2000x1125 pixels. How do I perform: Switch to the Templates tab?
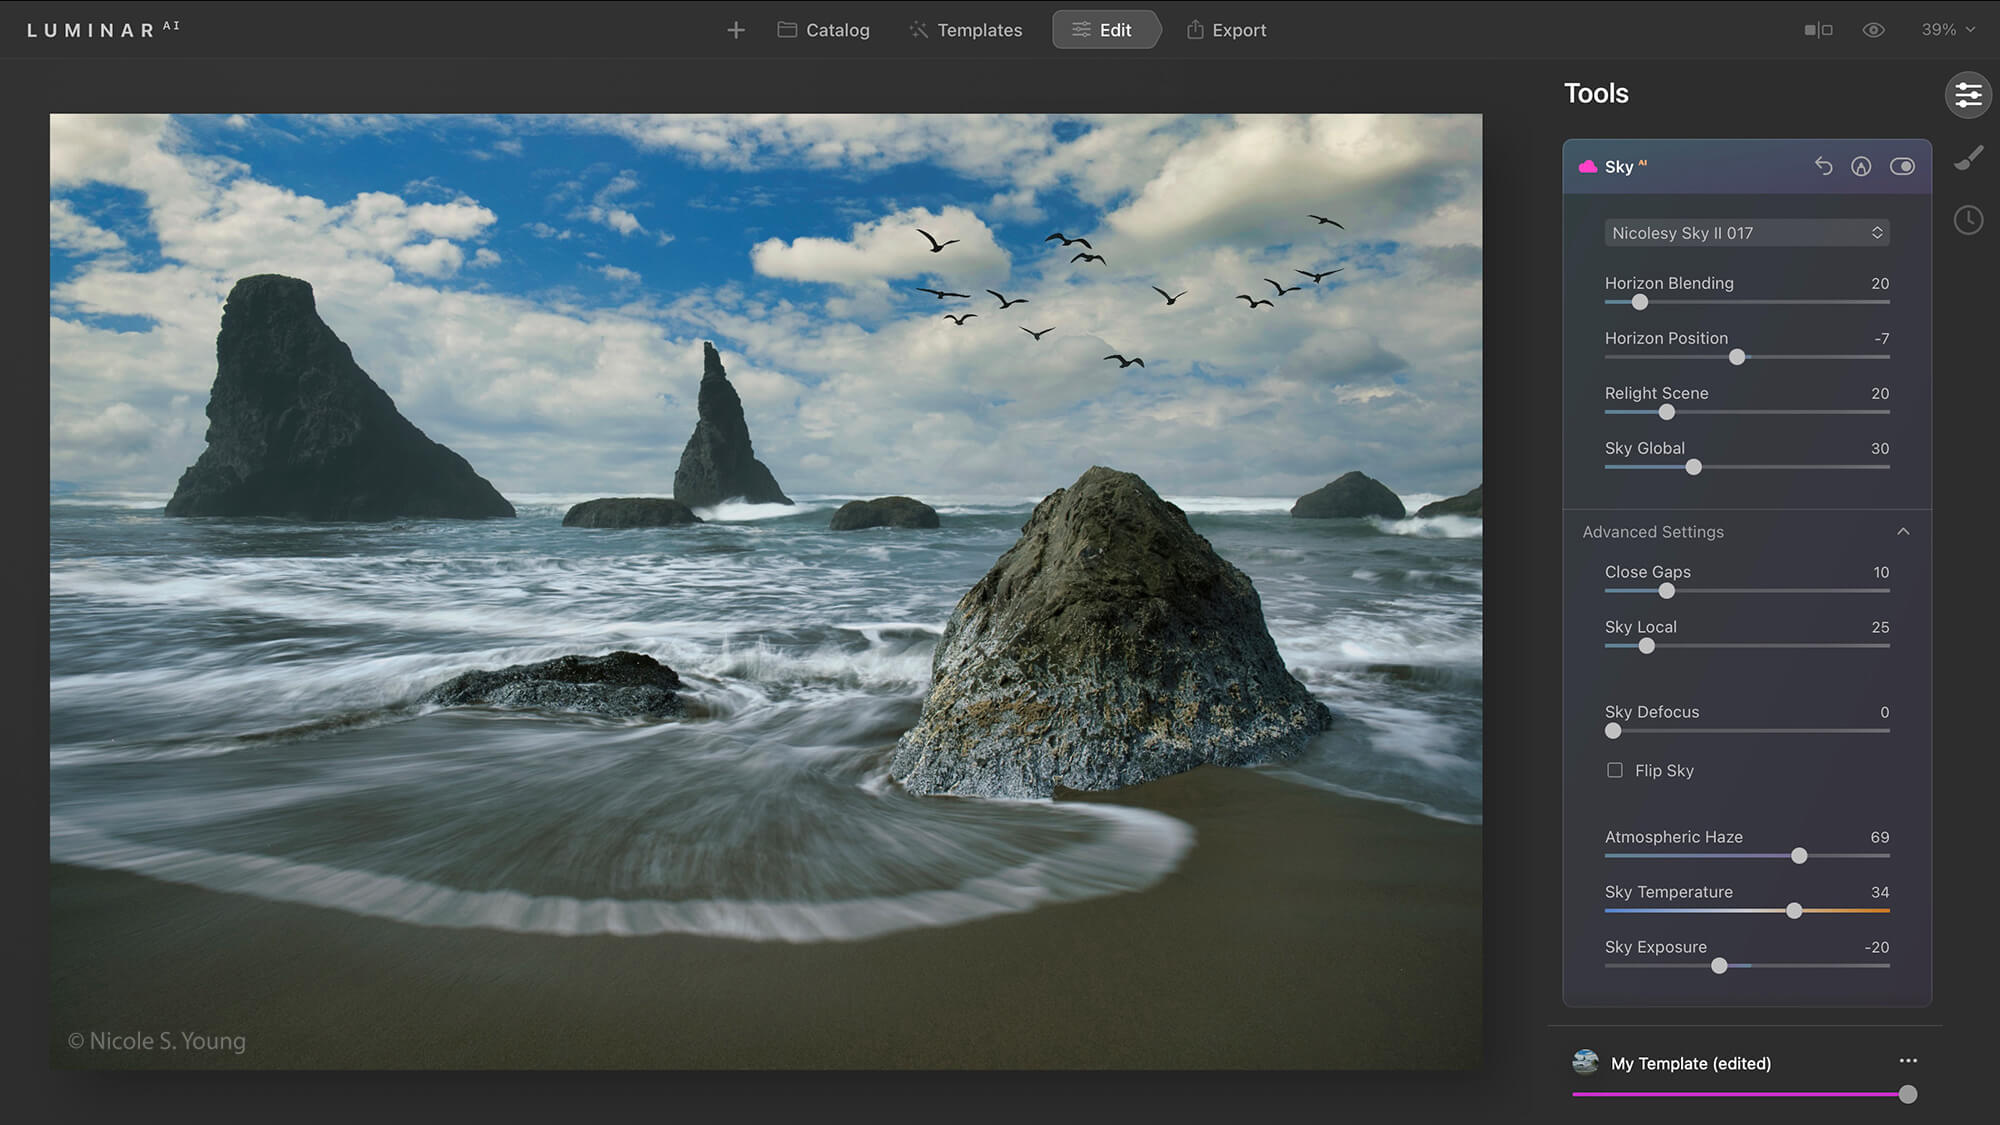(965, 30)
